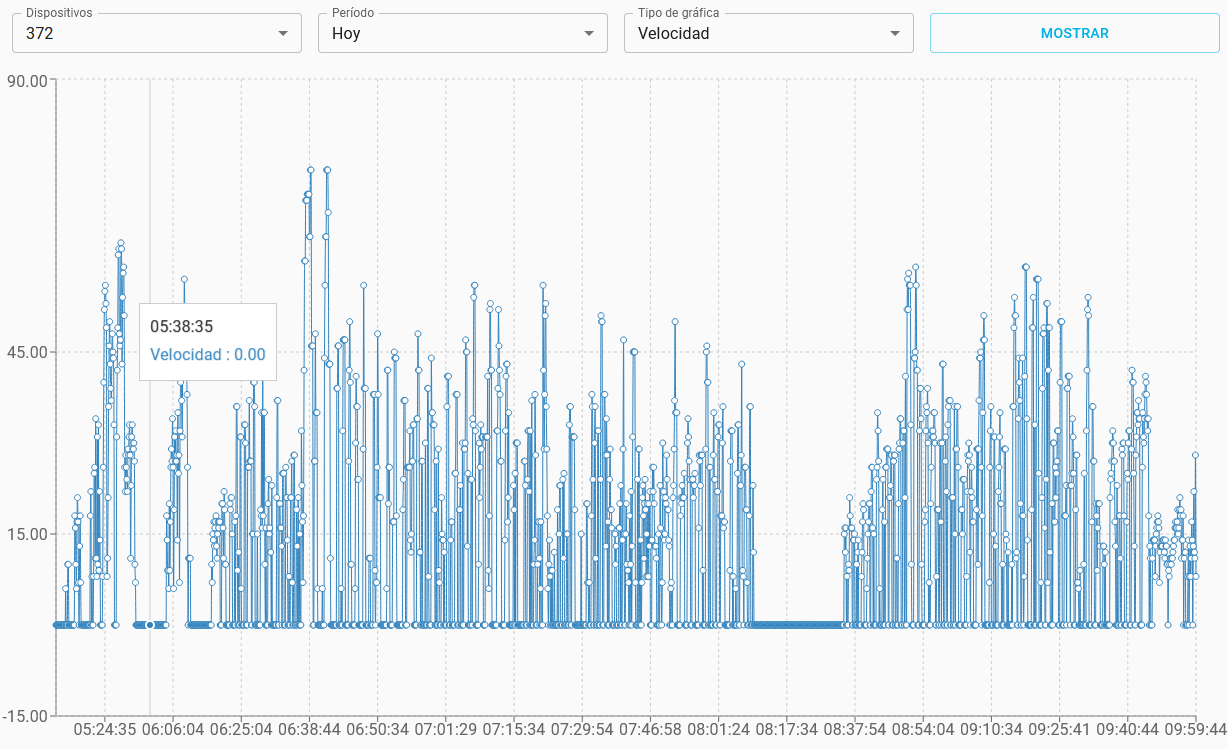Click the 06:06:04 x-axis label
This screenshot has height=749, width=1228.
point(173,730)
